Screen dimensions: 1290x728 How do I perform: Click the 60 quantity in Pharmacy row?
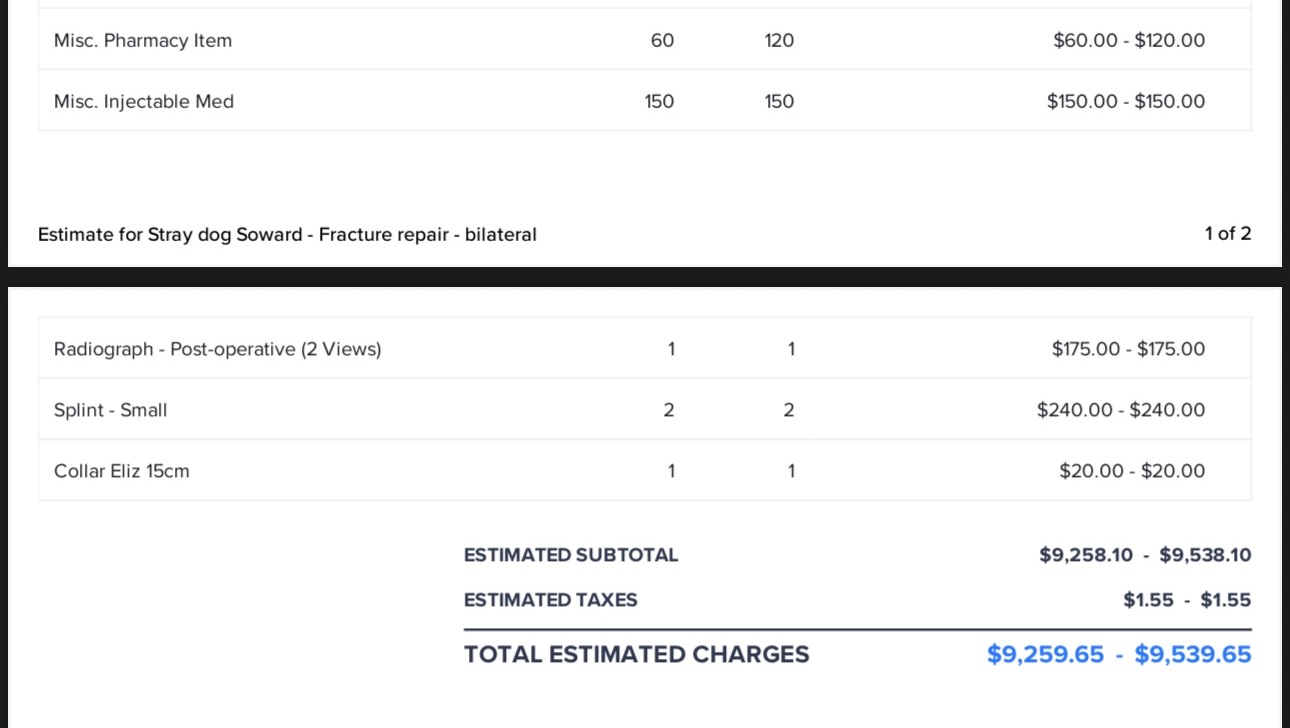662,41
